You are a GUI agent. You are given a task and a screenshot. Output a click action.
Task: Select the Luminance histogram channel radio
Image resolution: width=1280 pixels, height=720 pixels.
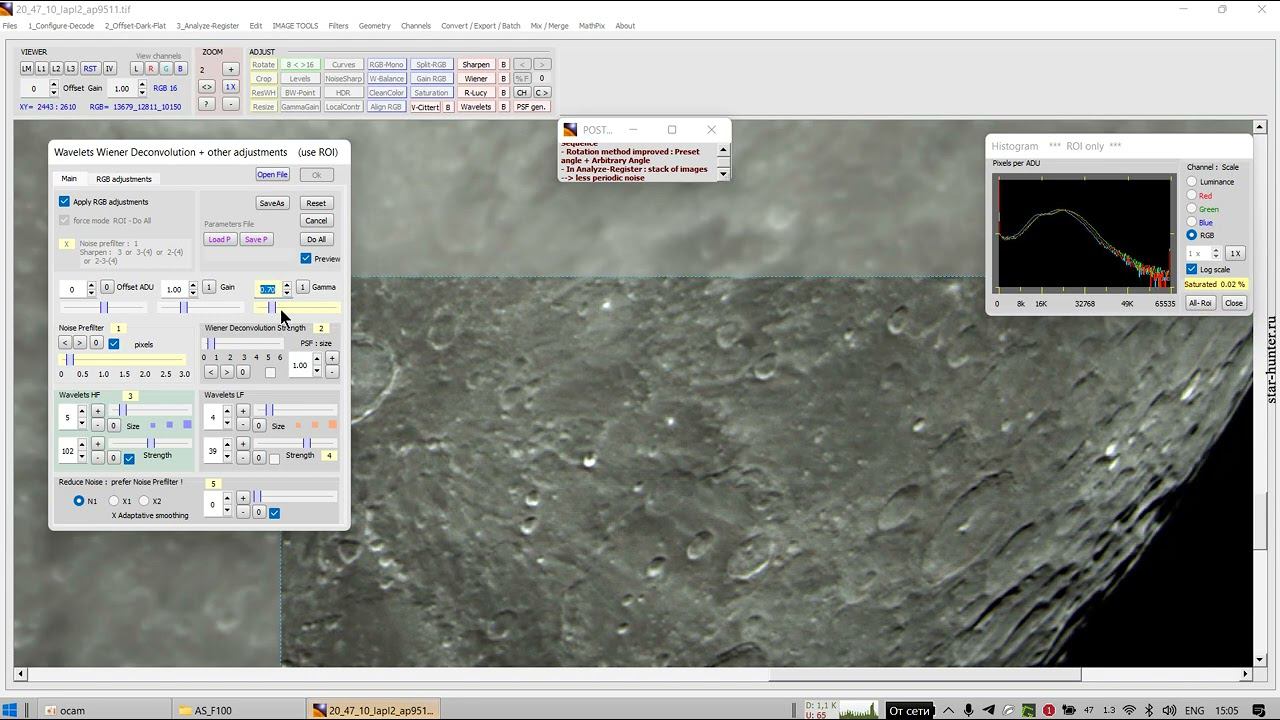[x=1192, y=182]
